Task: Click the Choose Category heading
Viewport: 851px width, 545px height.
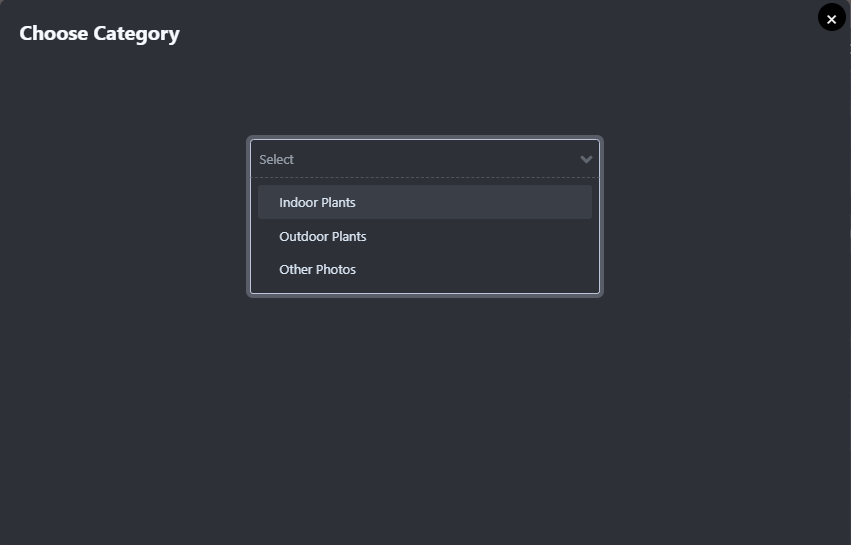Action: [99, 33]
